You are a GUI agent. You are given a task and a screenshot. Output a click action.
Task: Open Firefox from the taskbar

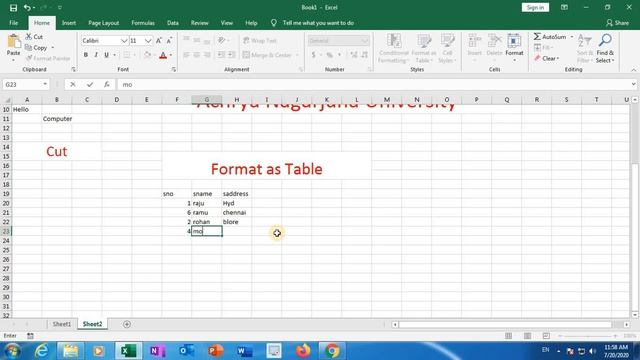(x=303, y=351)
